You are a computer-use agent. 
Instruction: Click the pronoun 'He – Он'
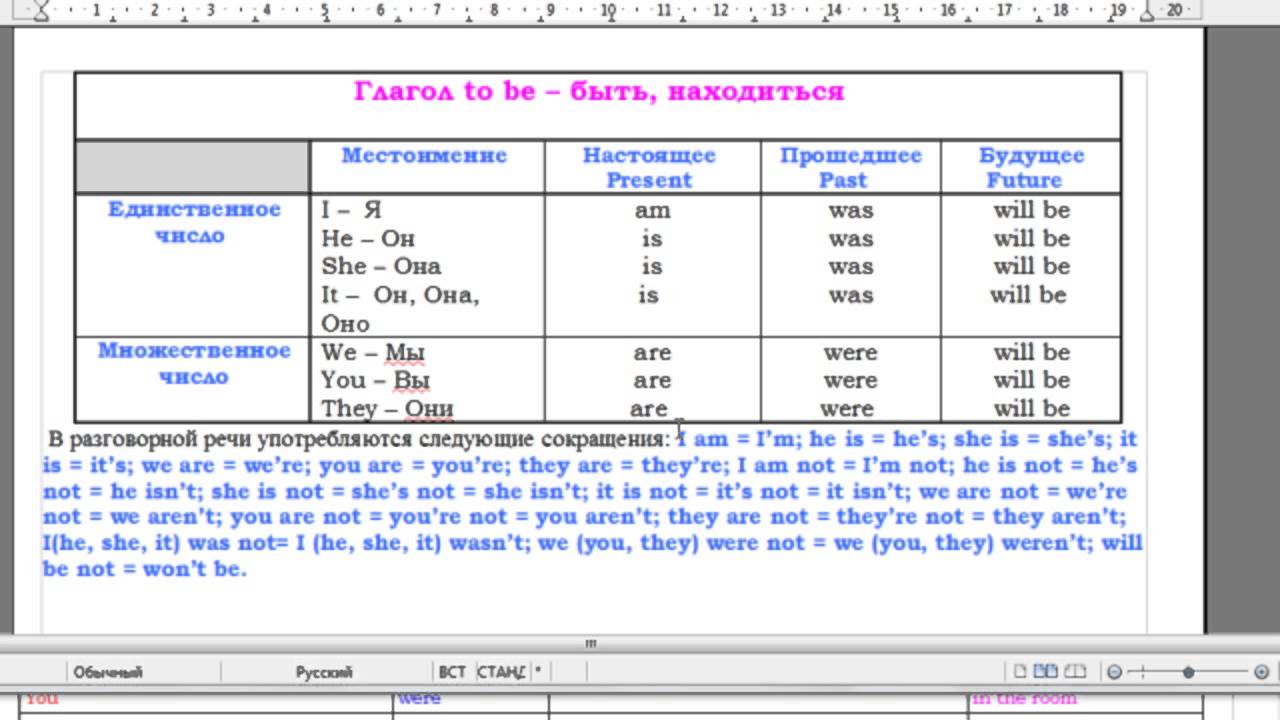pos(367,238)
